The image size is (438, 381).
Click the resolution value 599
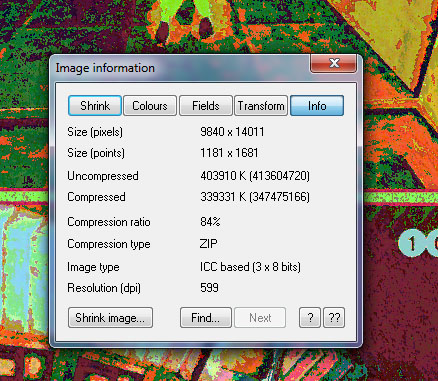(209, 288)
